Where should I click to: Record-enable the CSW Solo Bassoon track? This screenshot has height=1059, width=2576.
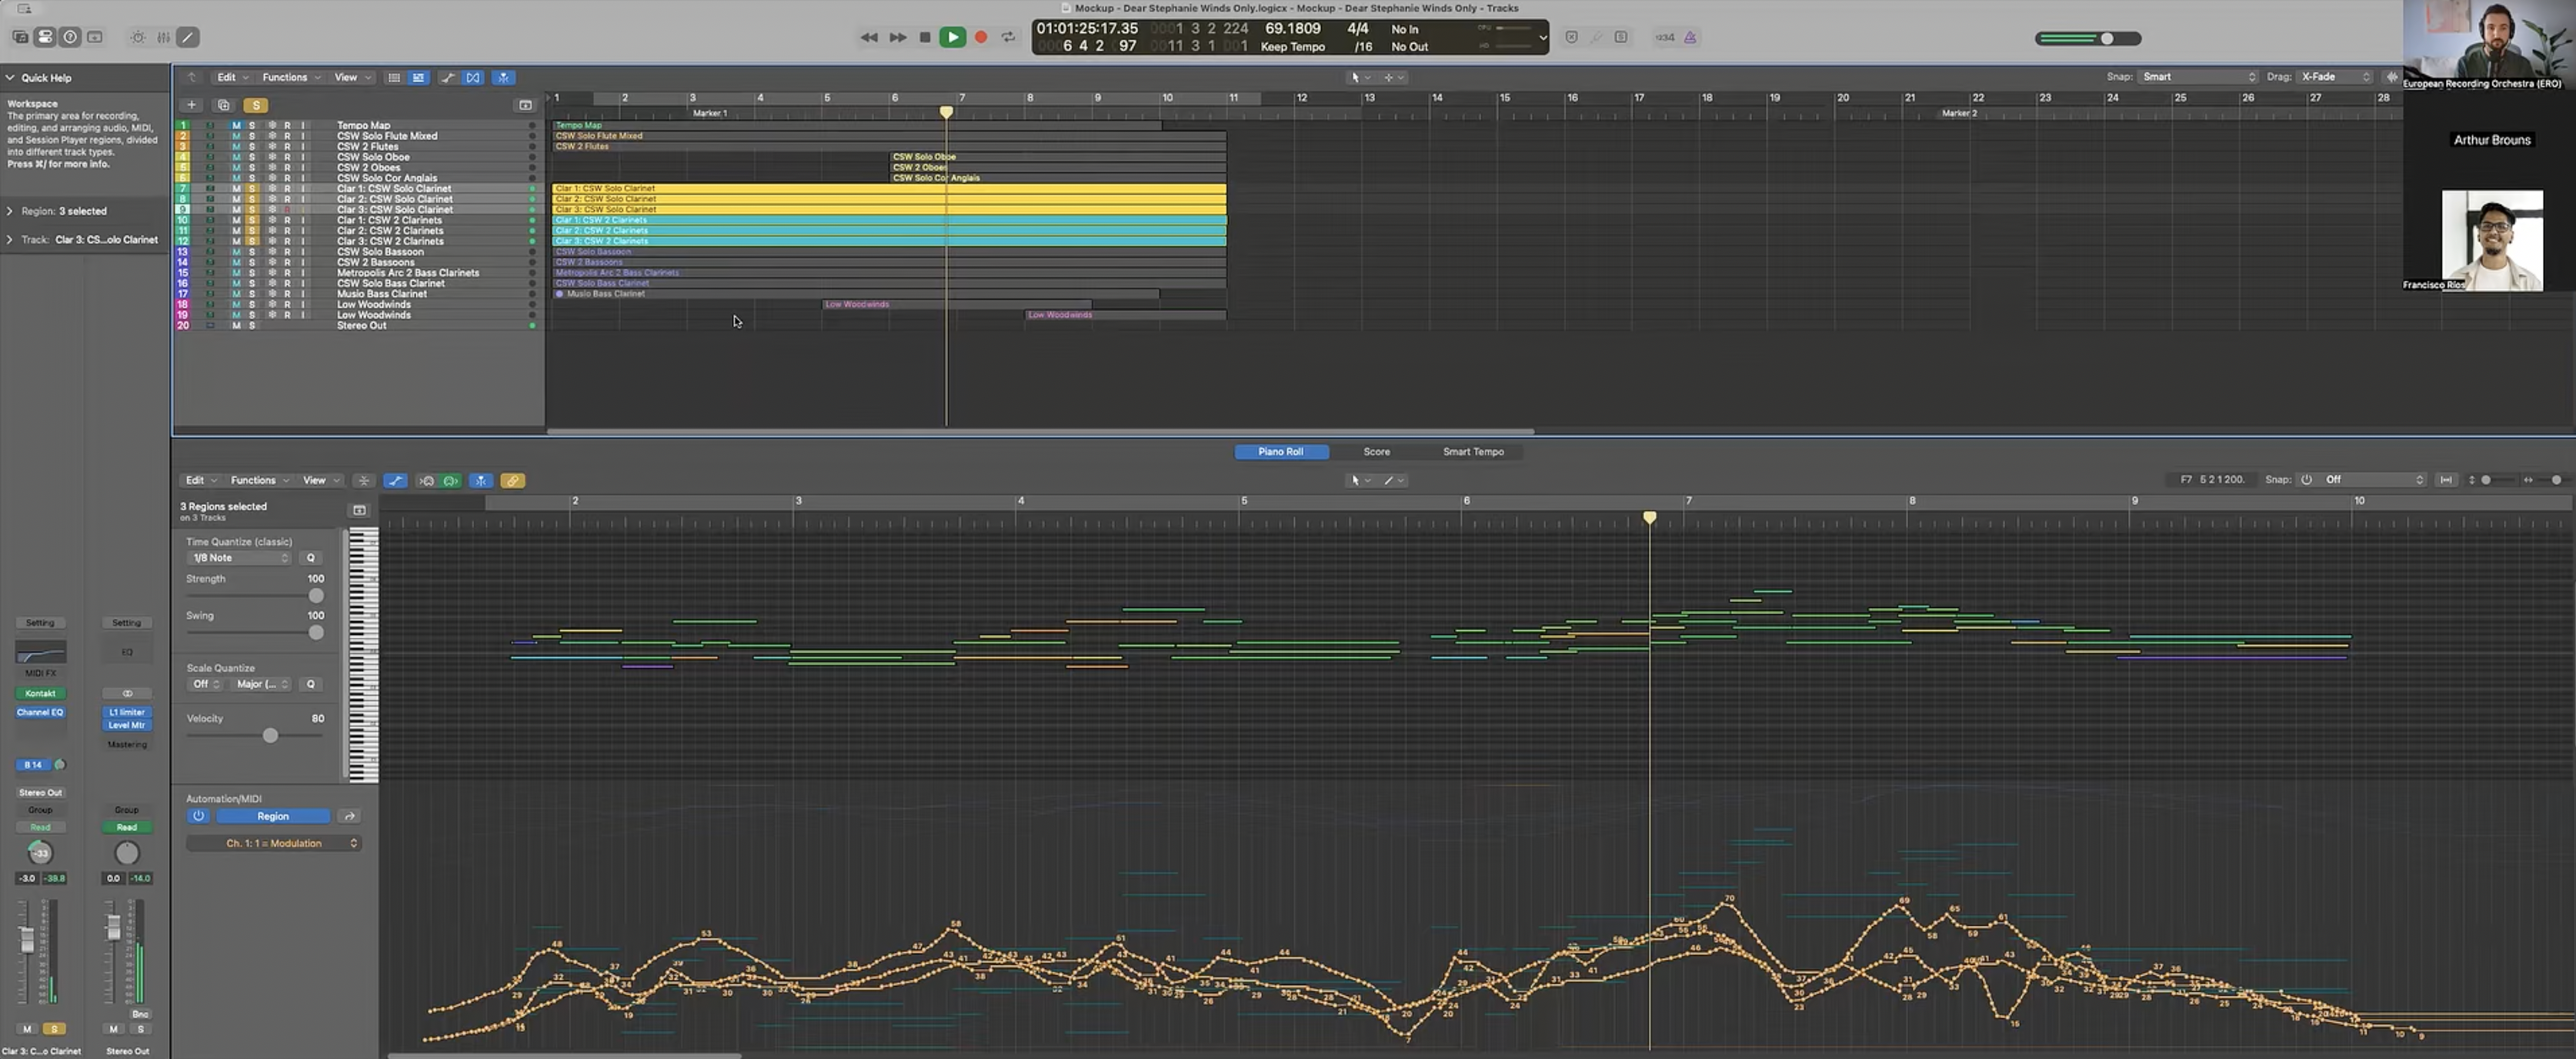(287, 251)
